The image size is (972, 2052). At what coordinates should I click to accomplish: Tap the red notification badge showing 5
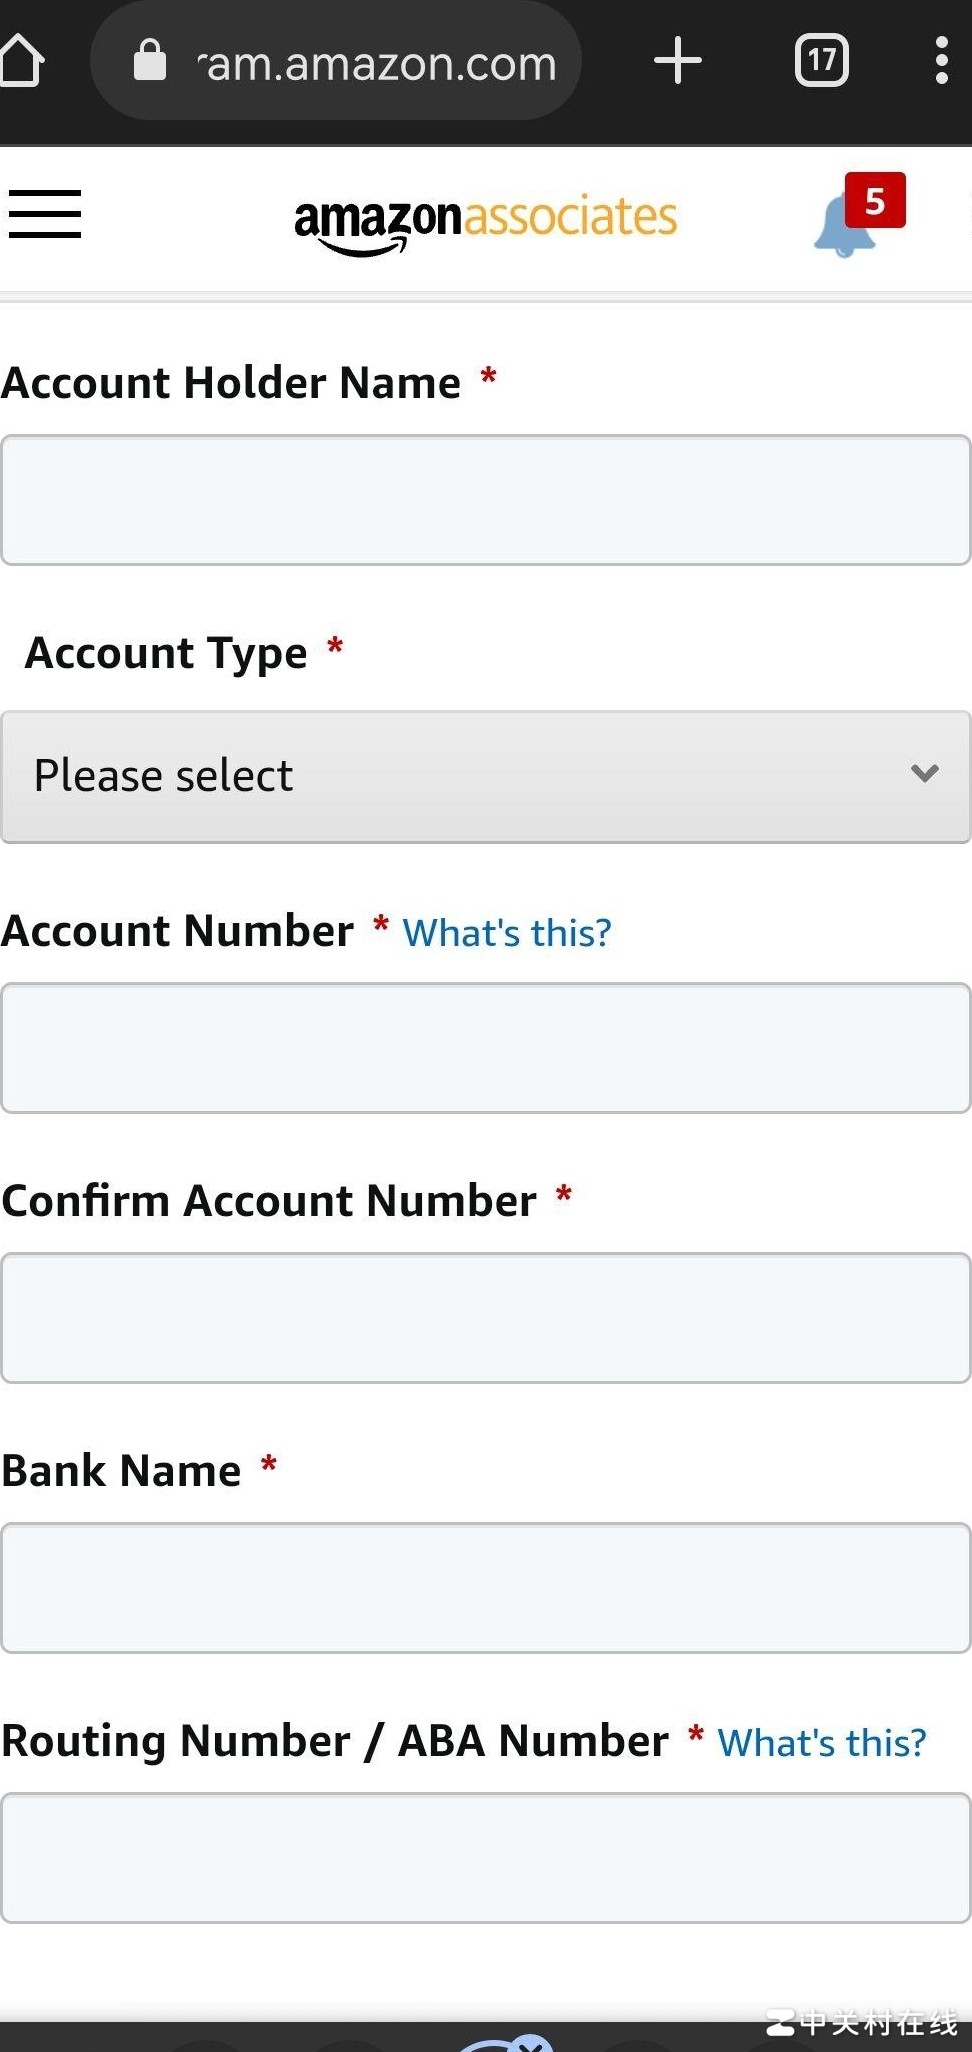click(x=875, y=200)
